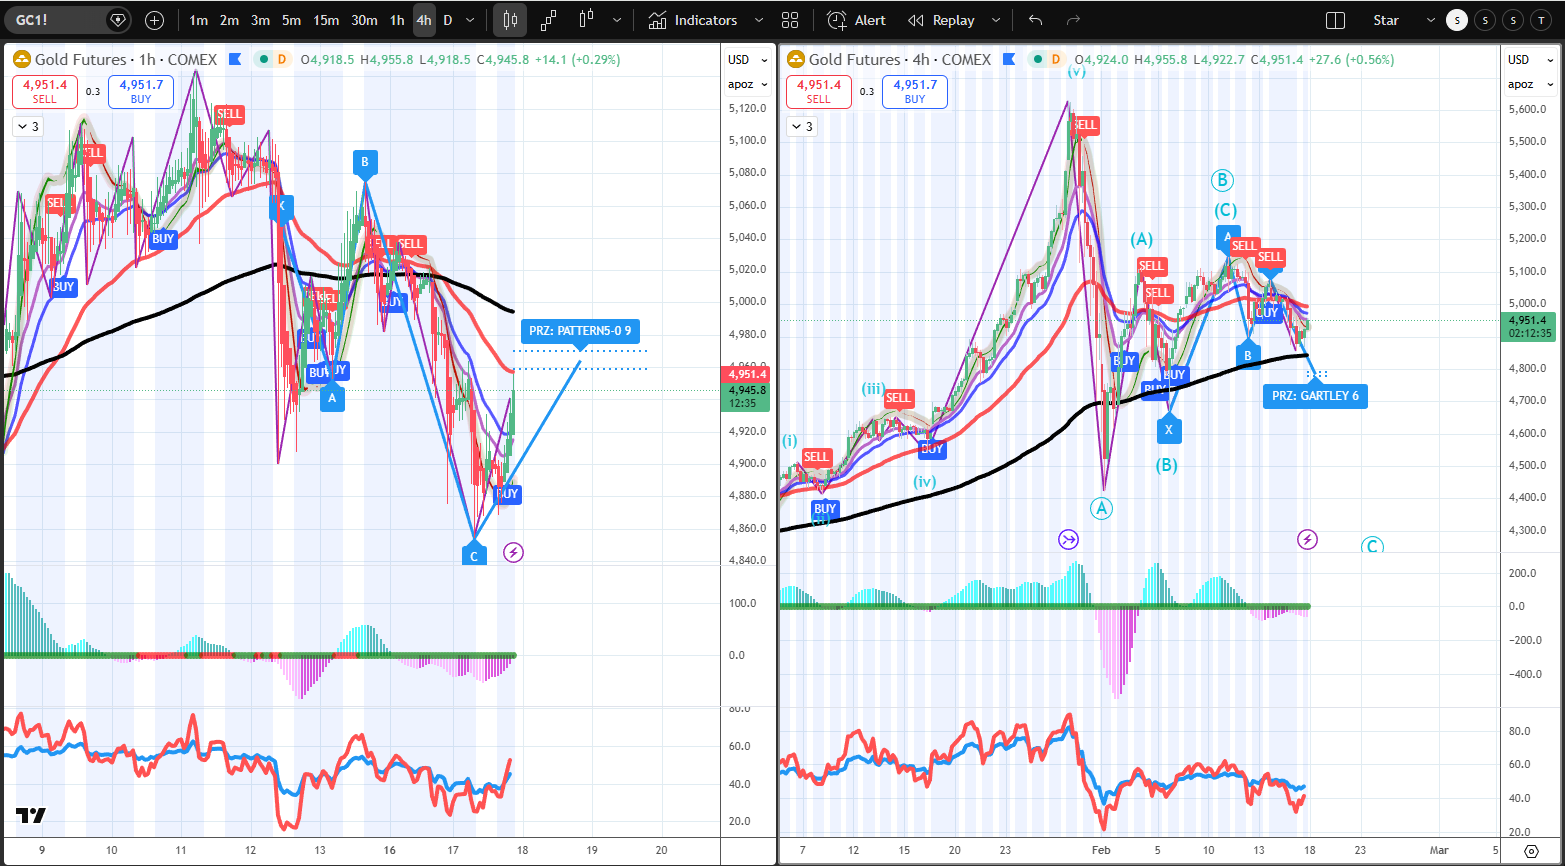The width and height of the screenshot is (1565, 866).
Task: Click the 02:12:35 countdown price label on 4h chart
Action: pyautogui.click(x=1529, y=333)
